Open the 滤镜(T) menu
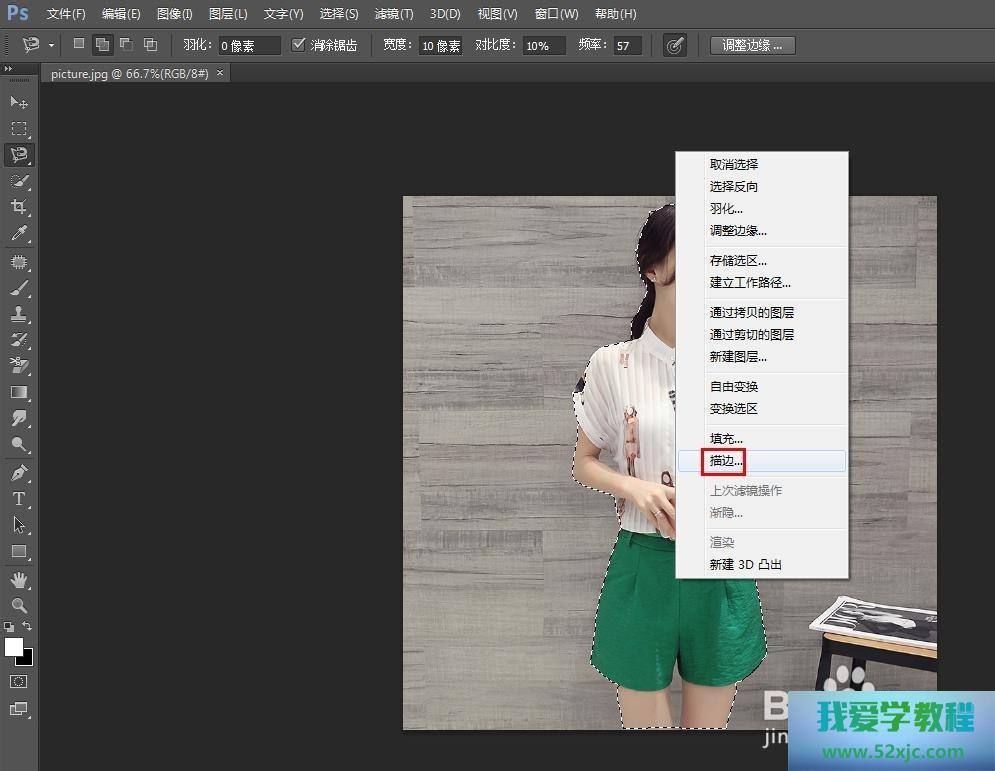 (x=393, y=14)
